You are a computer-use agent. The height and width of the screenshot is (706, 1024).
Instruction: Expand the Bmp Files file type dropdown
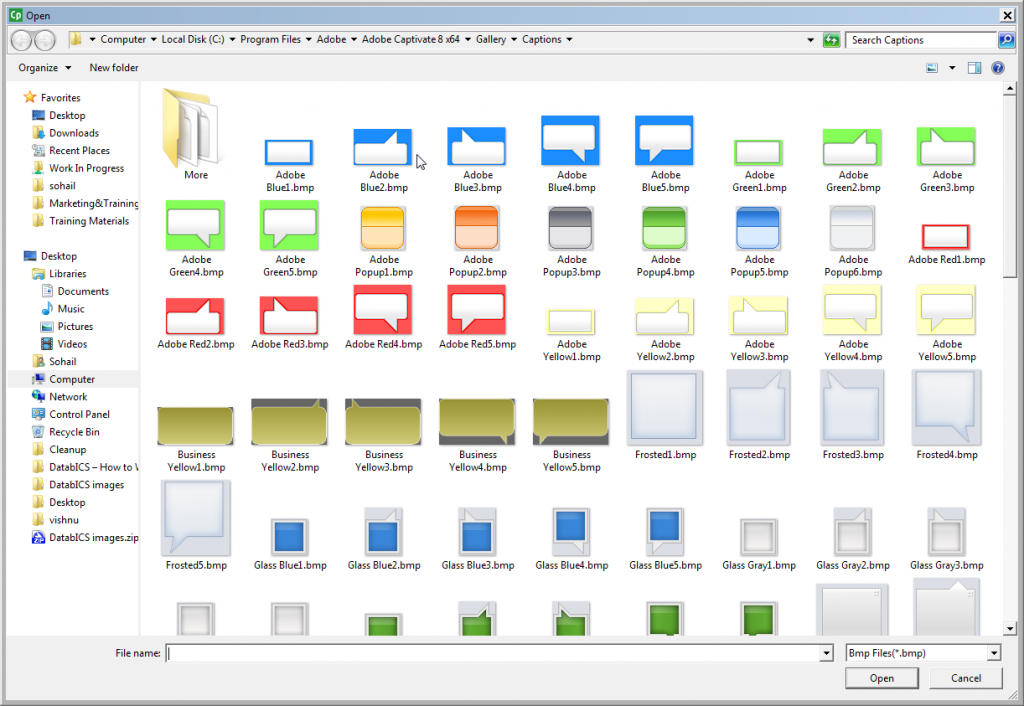[993, 653]
